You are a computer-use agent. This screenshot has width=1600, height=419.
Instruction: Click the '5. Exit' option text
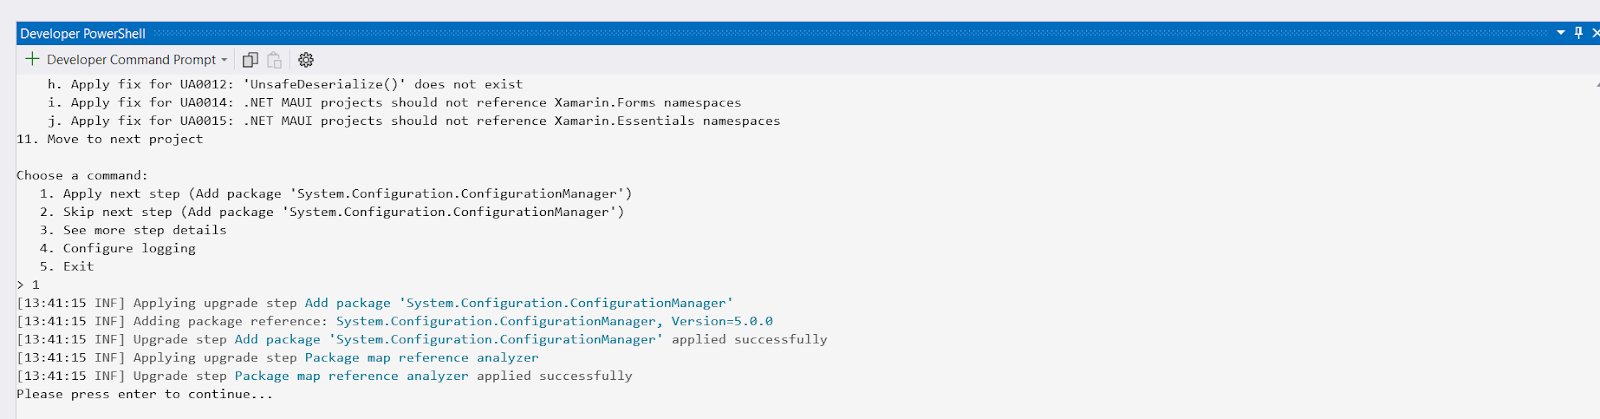click(67, 267)
